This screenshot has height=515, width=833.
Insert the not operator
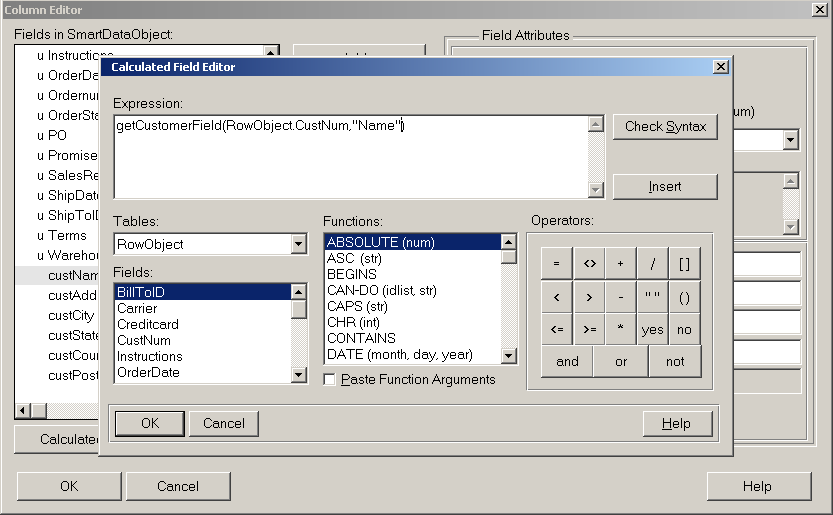[x=675, y=361]
